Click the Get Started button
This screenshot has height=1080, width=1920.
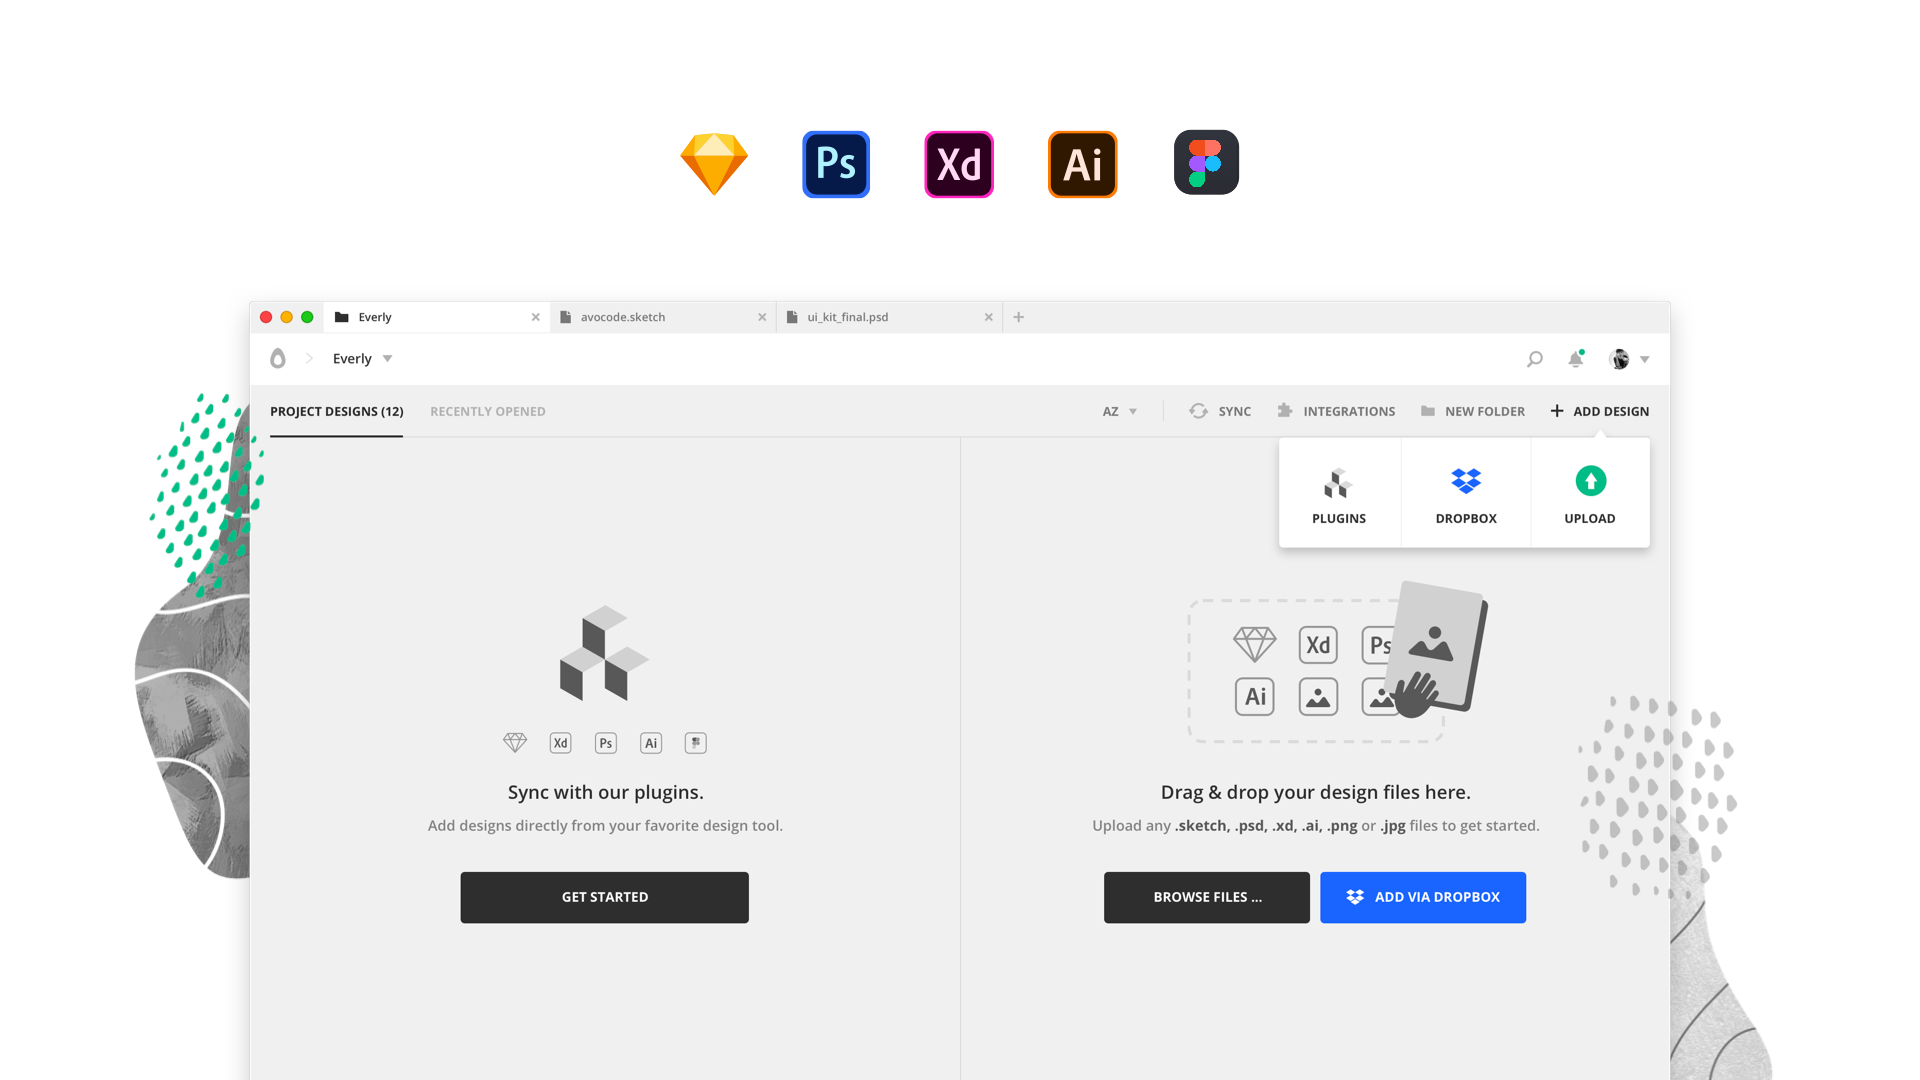point(605,897)
